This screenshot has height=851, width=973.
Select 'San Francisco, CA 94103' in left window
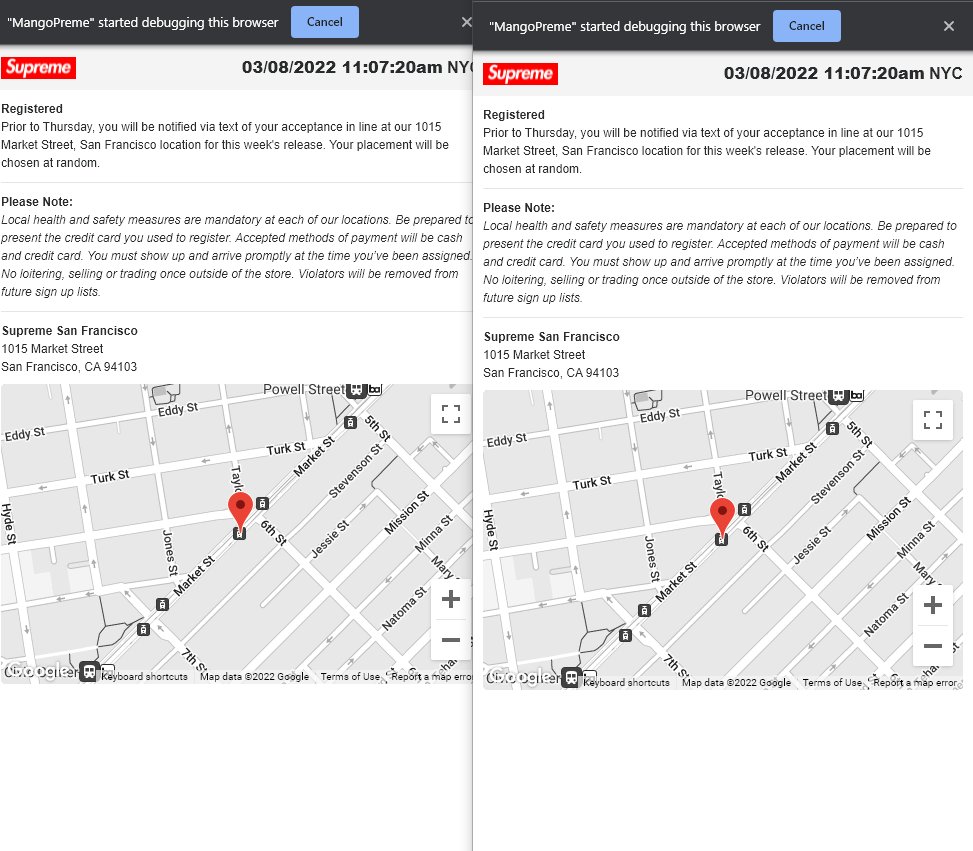pyautogui.click(x=69, y=367)
